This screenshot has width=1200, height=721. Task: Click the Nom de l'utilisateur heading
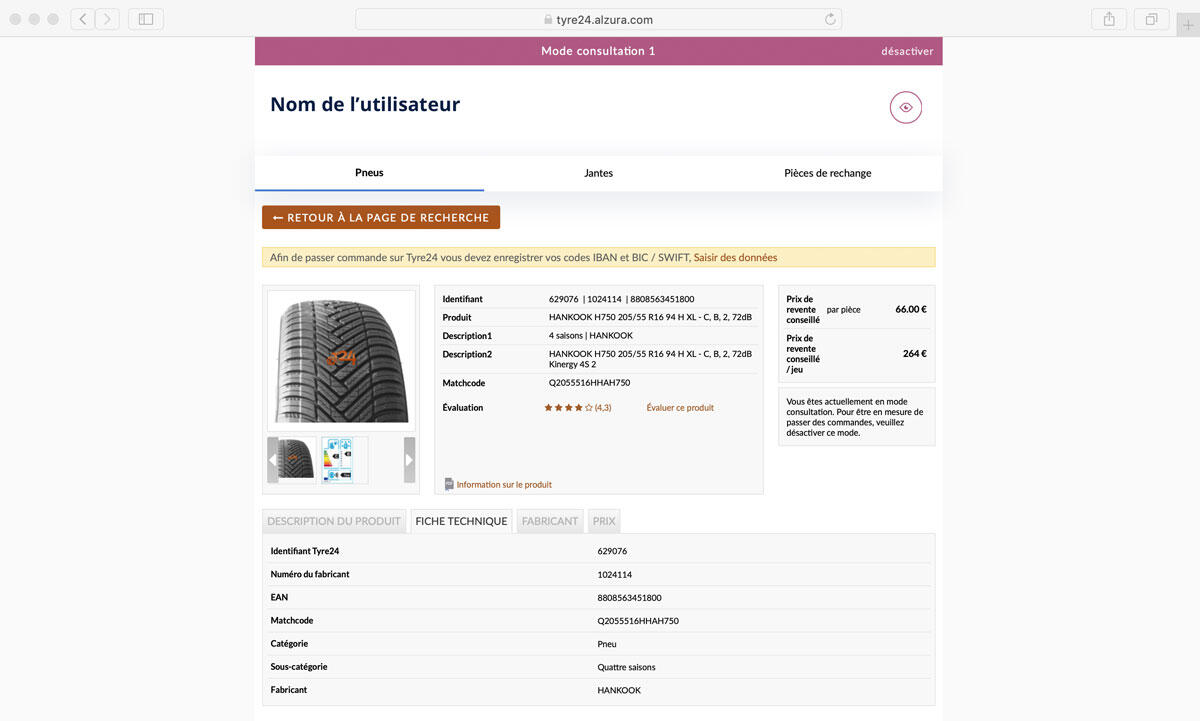(365, 105)
